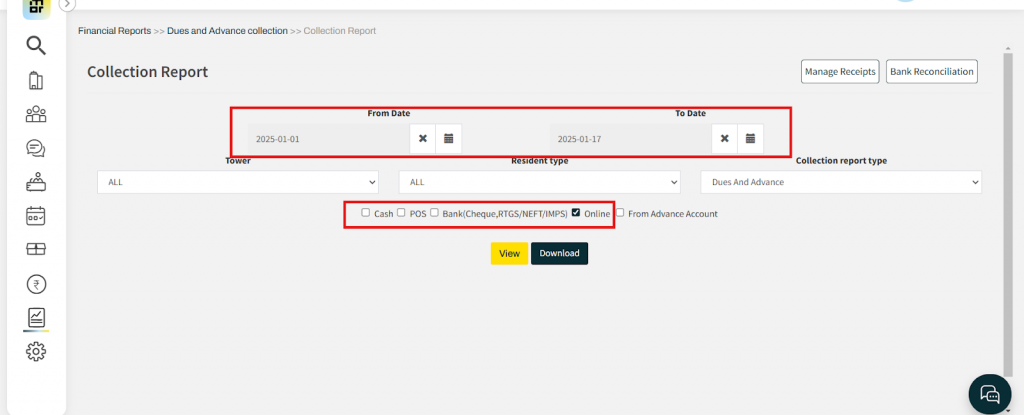The image size is (1024, 415).
Task: Click the yellow View button
Action: 509,253
